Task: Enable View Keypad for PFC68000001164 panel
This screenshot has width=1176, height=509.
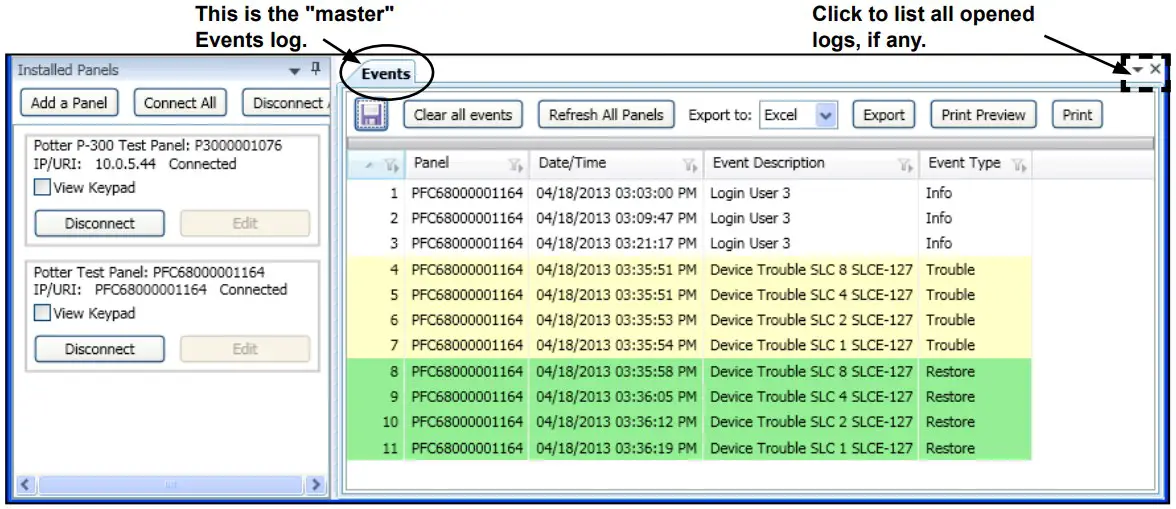Action: pyautogui.click(x=44, y=313)
